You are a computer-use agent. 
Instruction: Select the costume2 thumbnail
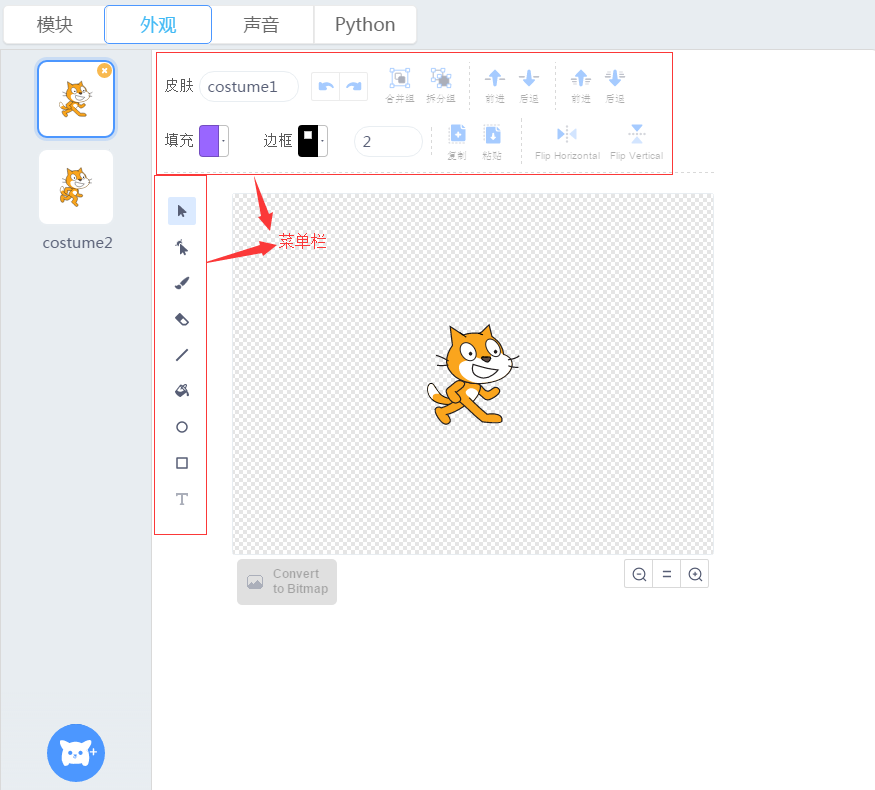pos(76,187)
